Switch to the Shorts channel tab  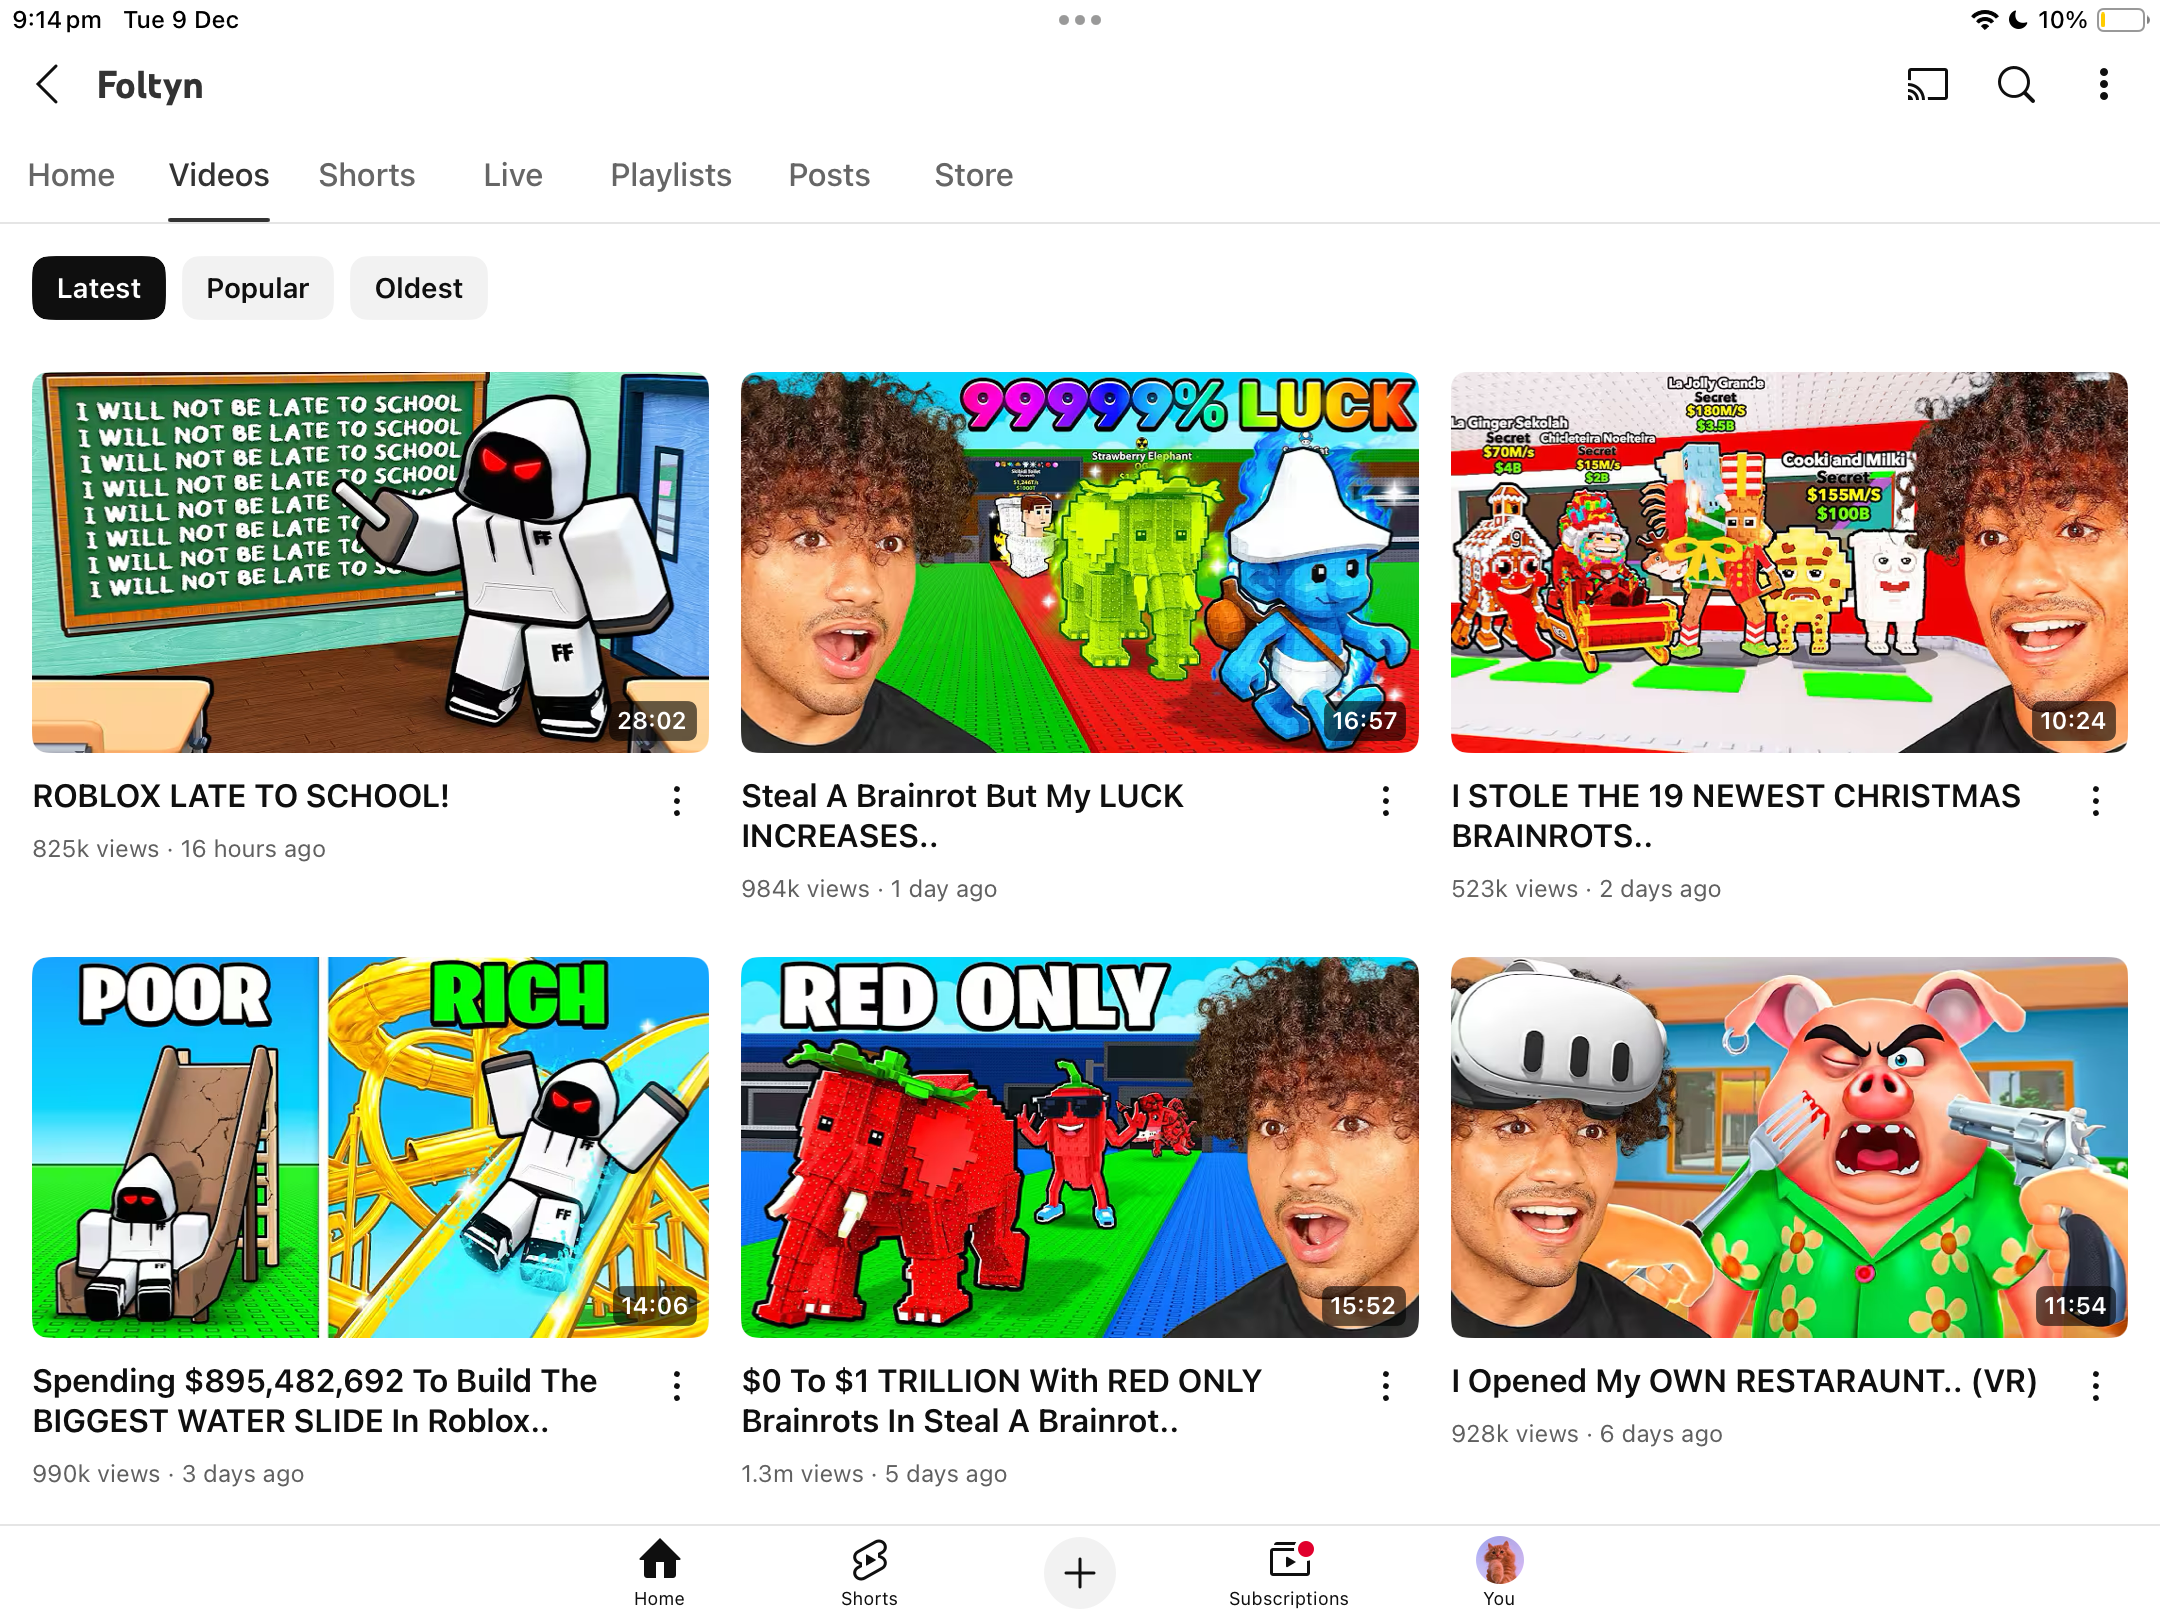click(366, 175)
